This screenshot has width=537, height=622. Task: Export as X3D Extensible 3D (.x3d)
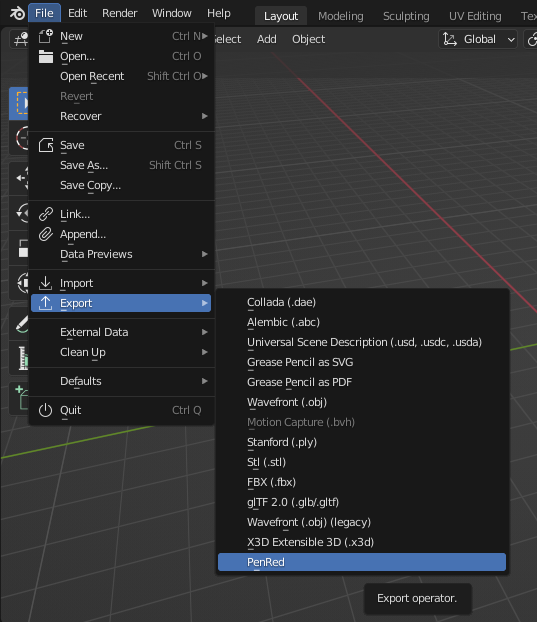click(362, 542)
